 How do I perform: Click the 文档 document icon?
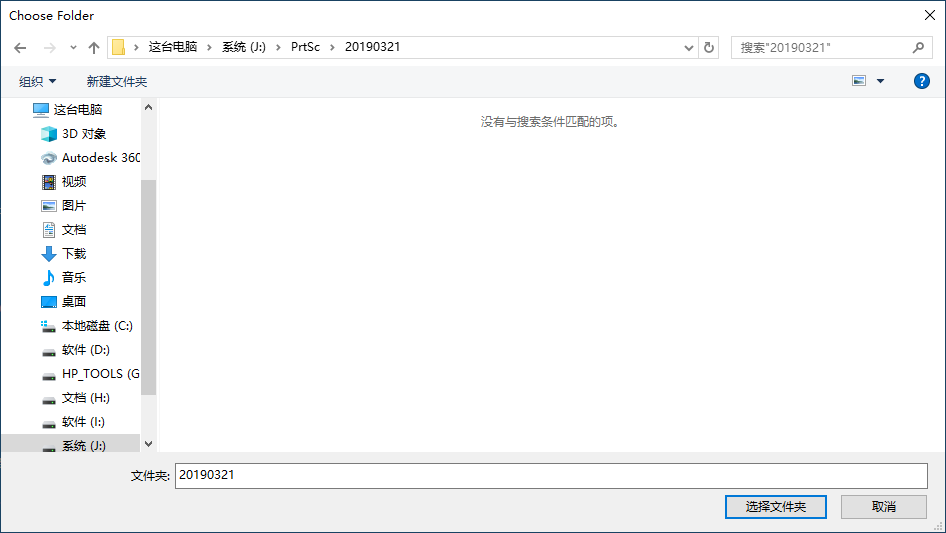coord(49,229)
